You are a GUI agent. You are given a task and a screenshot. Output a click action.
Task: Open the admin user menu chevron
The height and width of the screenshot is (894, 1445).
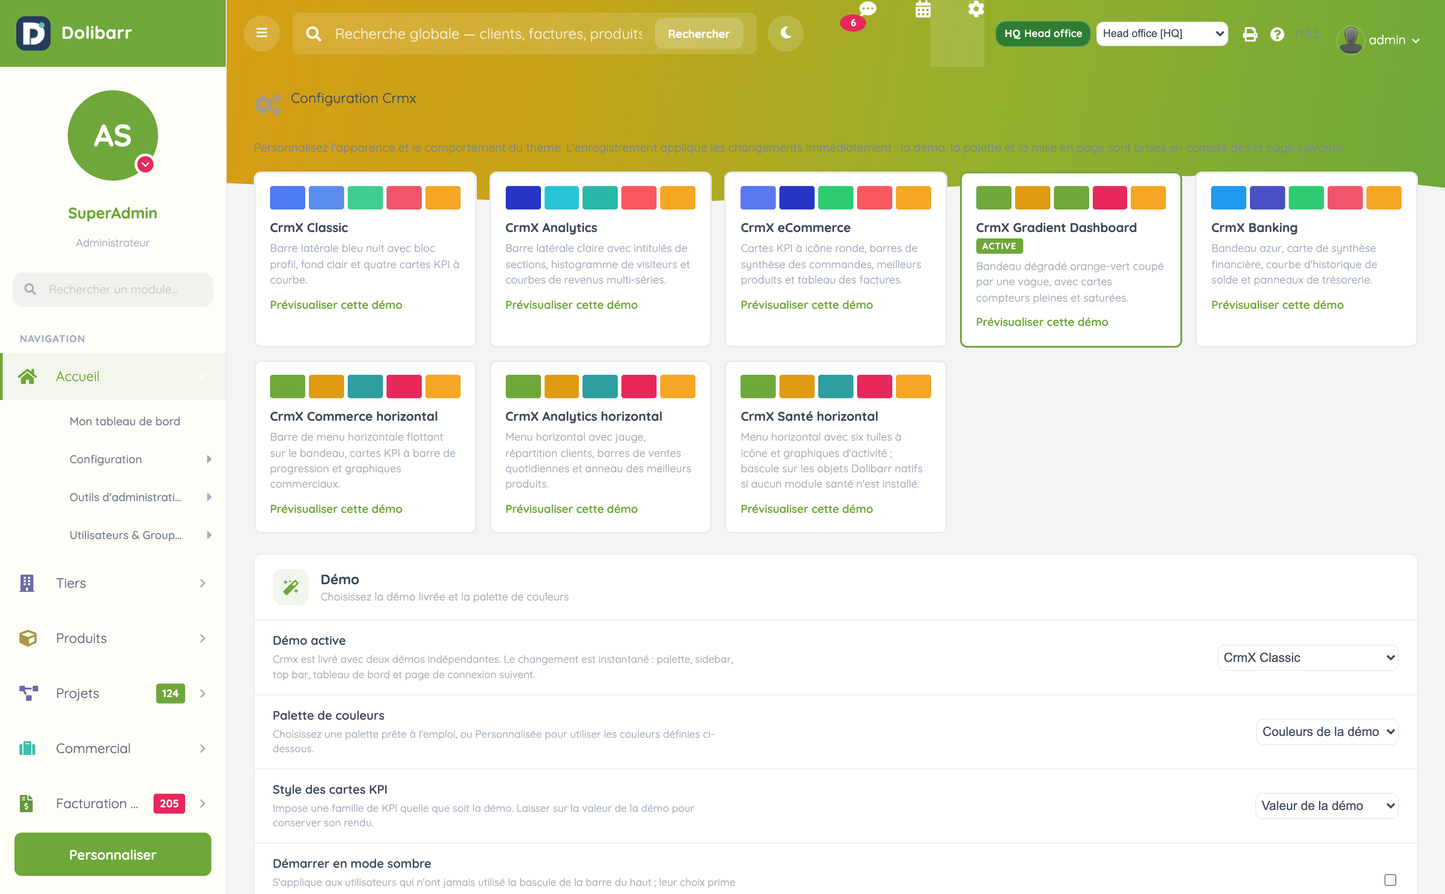tap(1416, 41)
